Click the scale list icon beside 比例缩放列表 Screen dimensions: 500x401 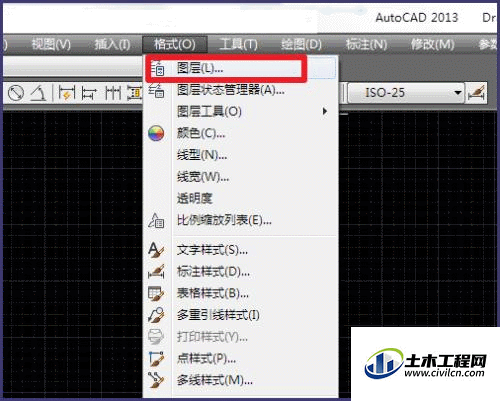pyautogui.click(x=156, y=220)
